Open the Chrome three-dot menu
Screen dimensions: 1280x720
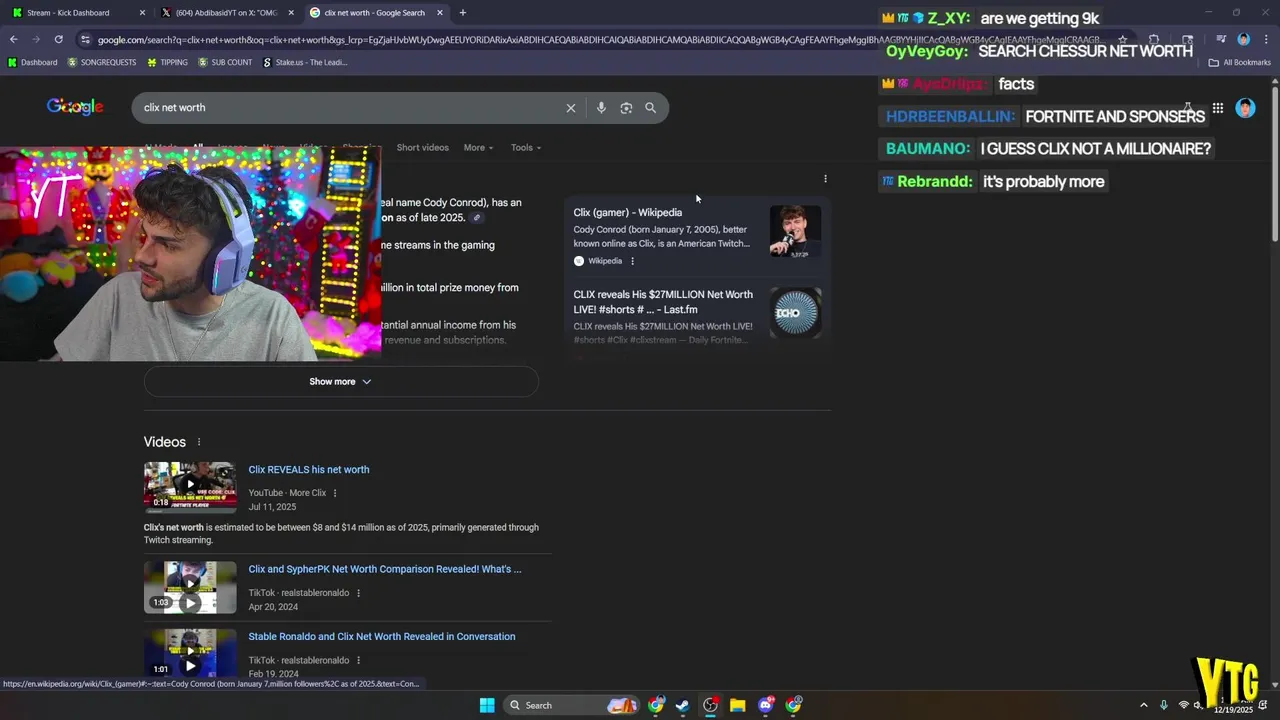point(1265,39)
